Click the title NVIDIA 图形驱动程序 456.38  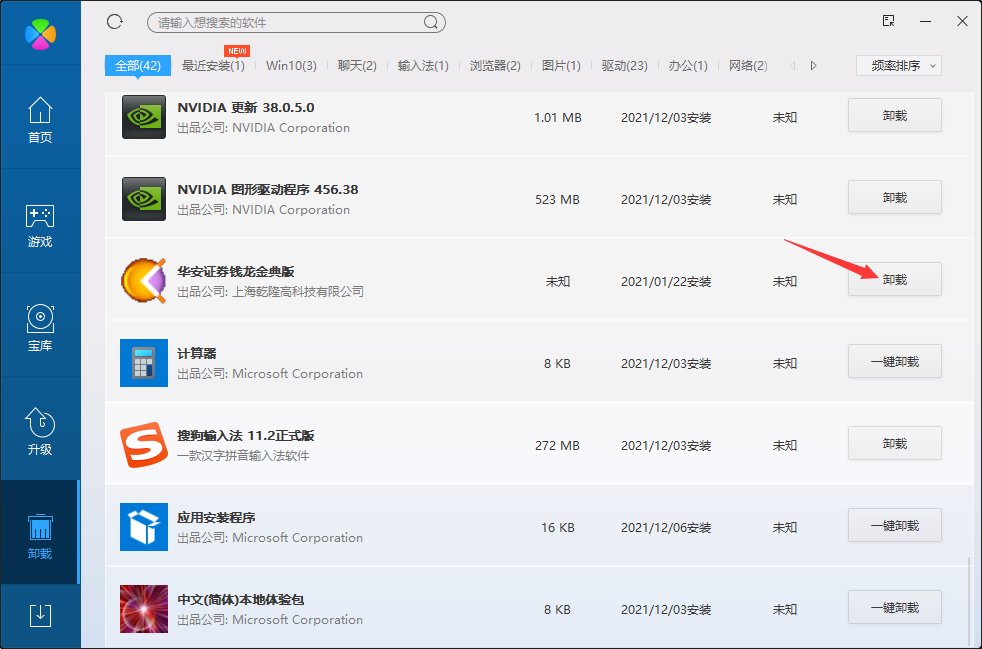267,189
